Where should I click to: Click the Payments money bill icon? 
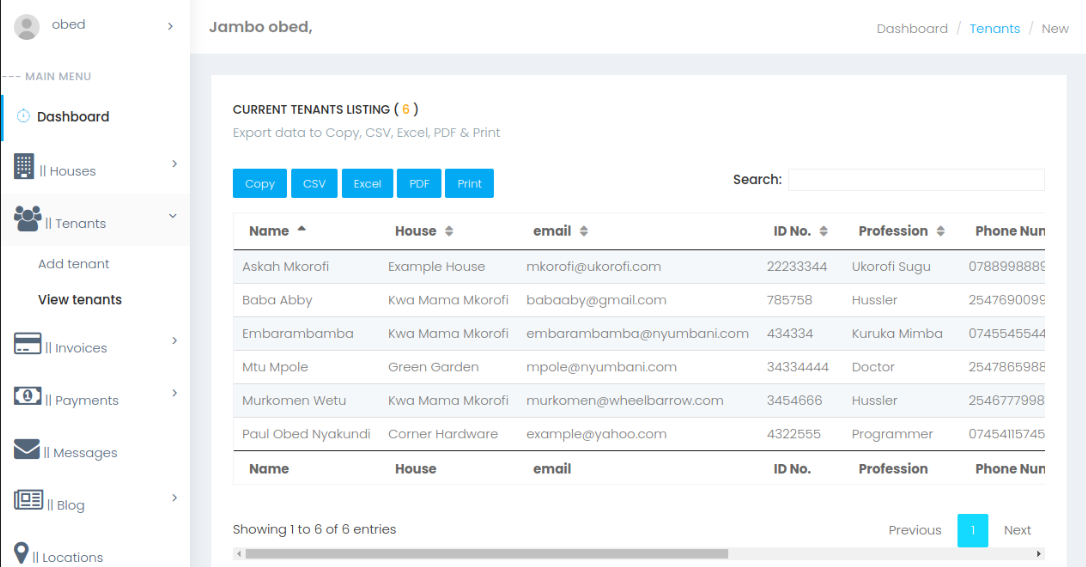pos(27,396)
